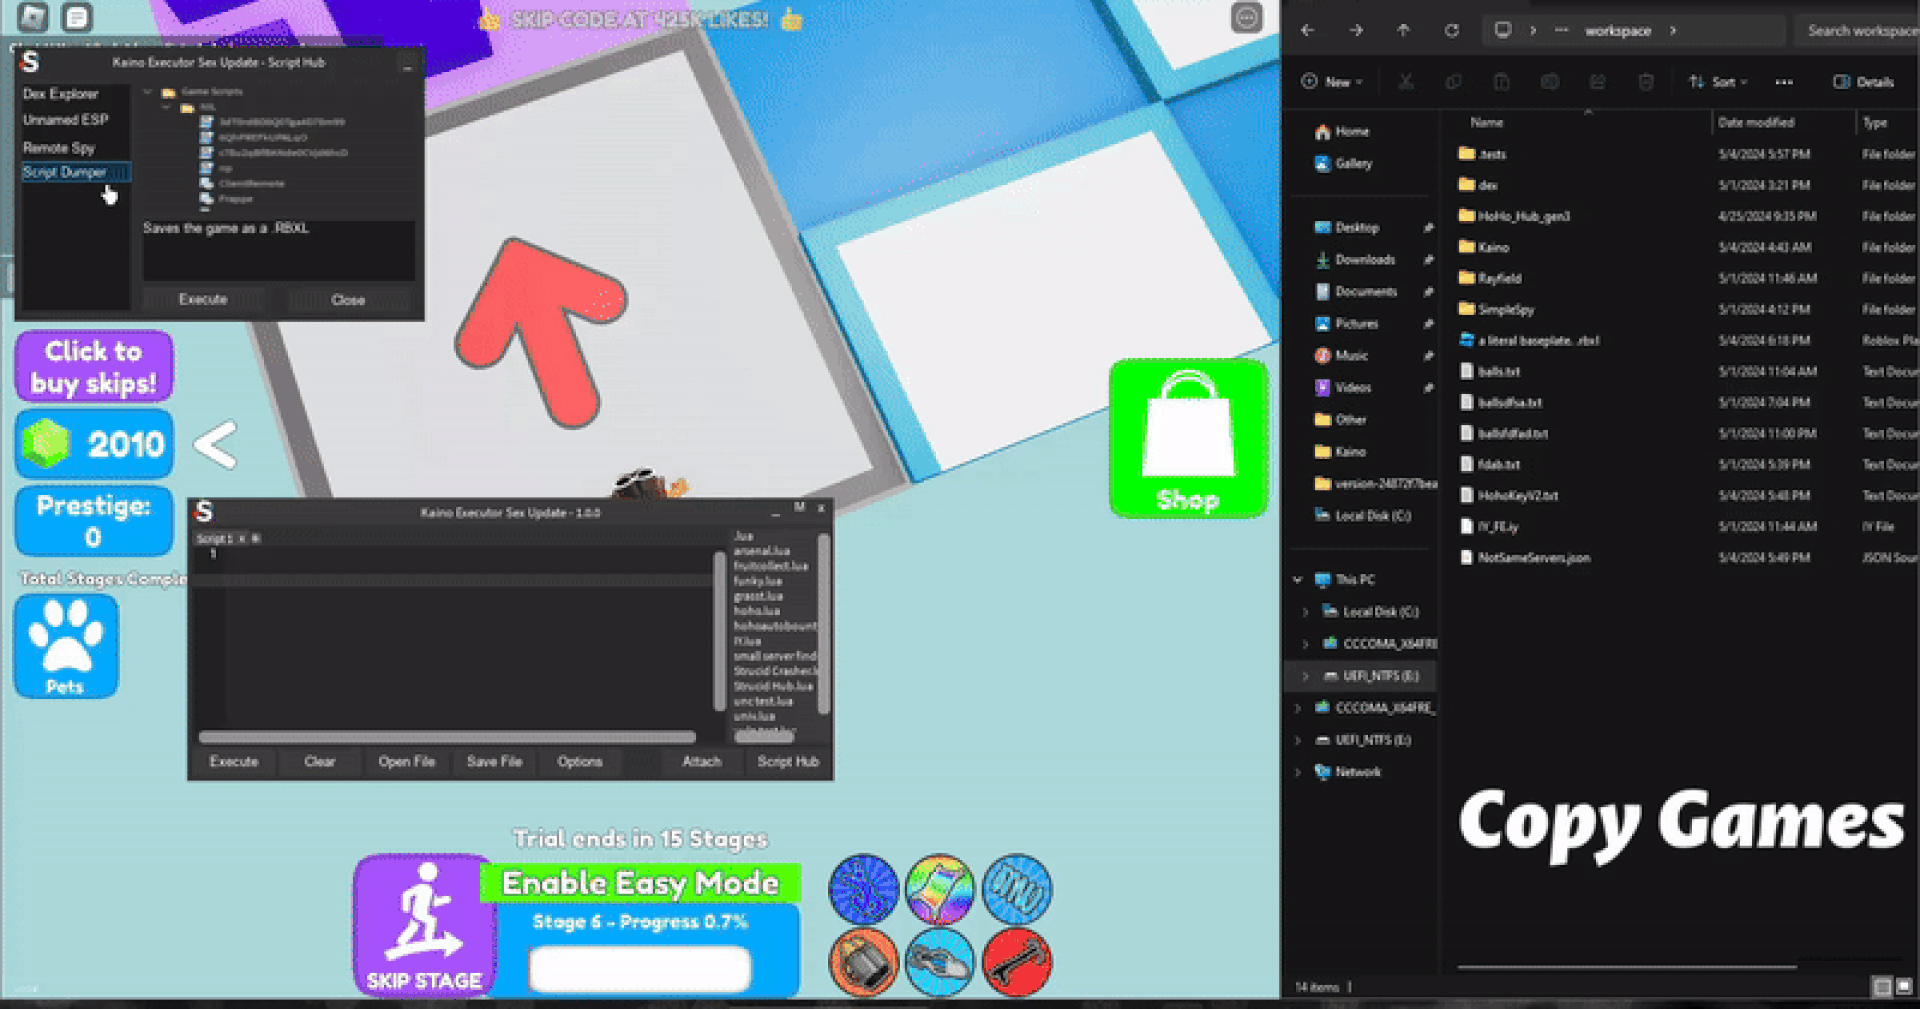Open the Rayfield folder
Screen dimensions: 1920x1009
click(1499, 278)
